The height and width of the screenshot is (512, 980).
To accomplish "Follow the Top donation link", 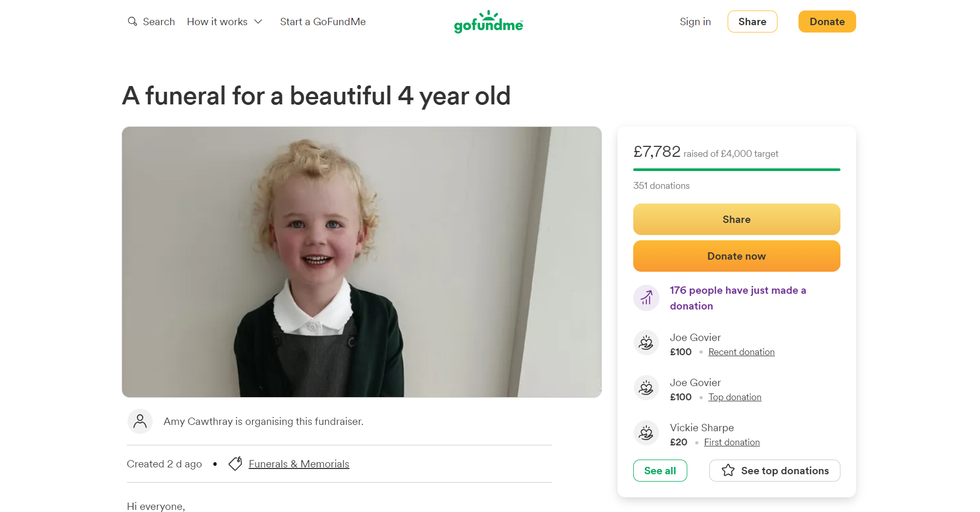I will [x=734, y=397].
